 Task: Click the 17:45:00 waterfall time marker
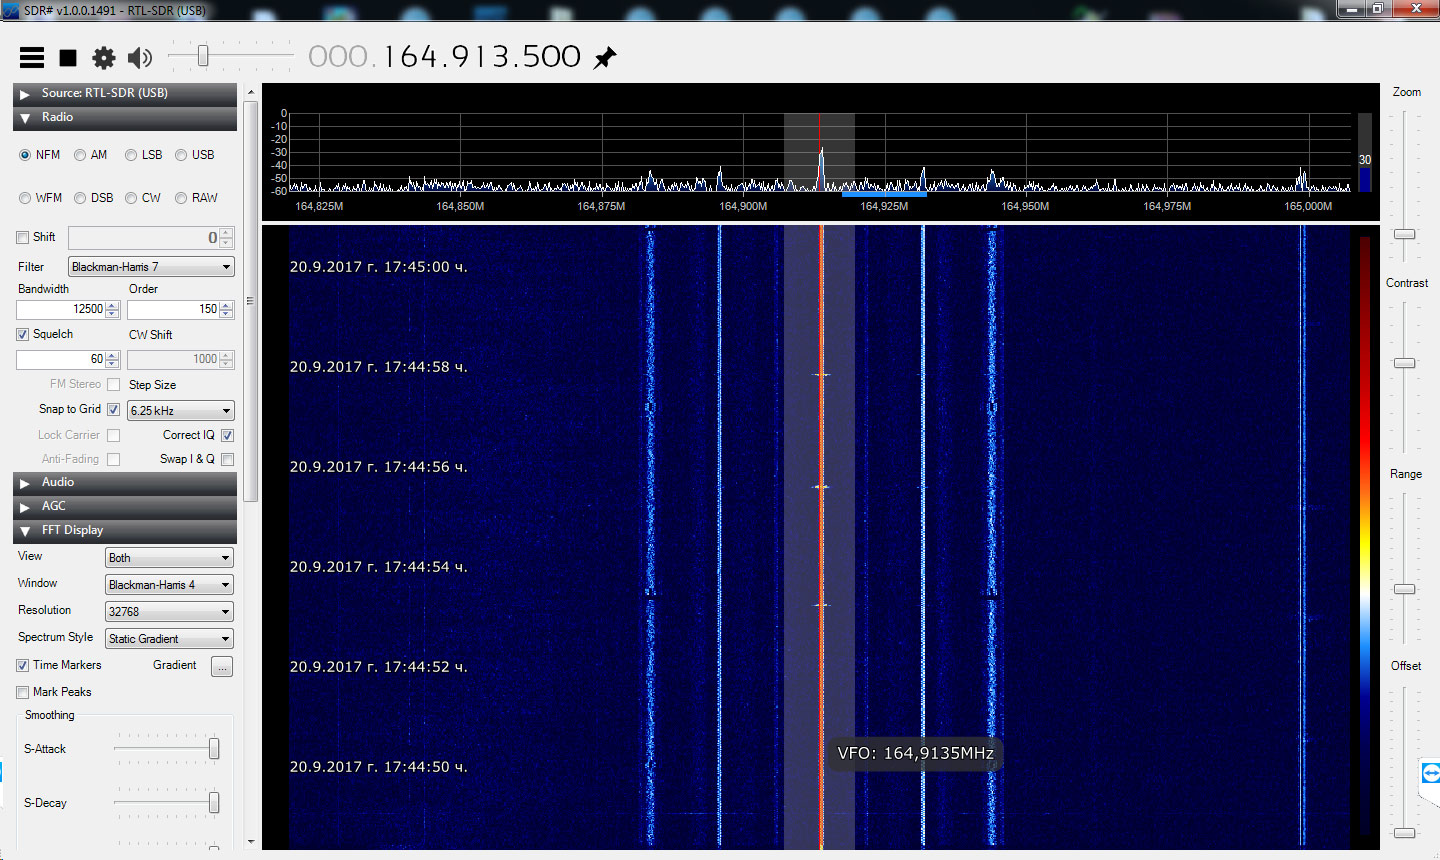click(379, 267)
